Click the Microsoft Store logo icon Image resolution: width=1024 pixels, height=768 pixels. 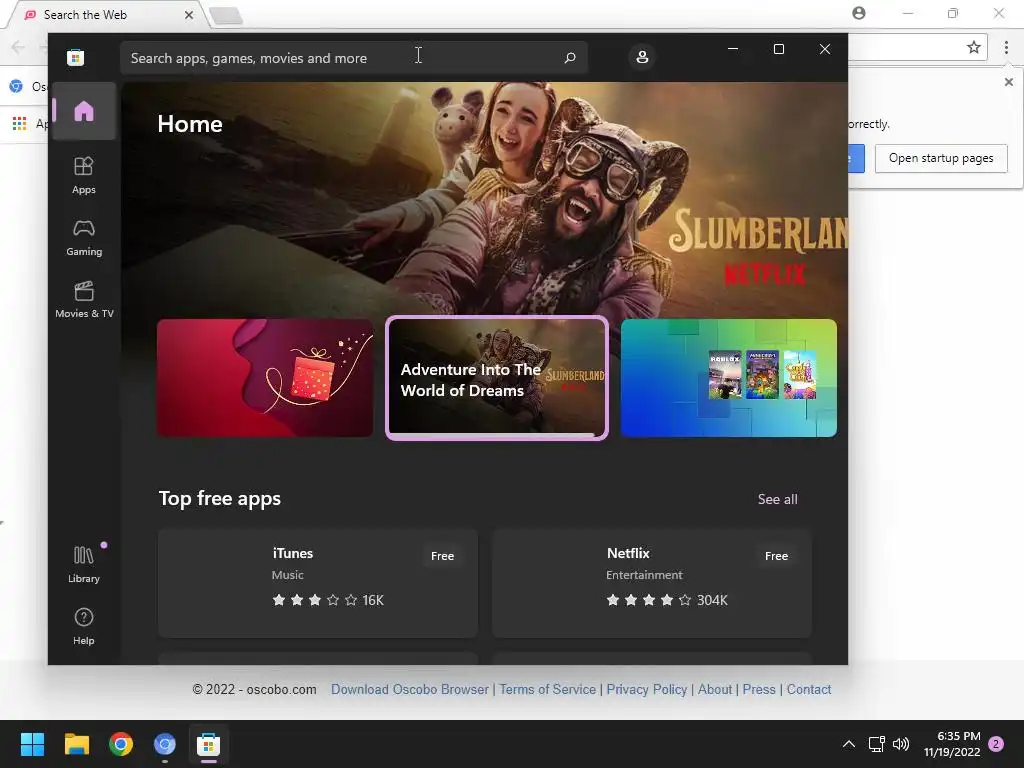pos(75,57)
